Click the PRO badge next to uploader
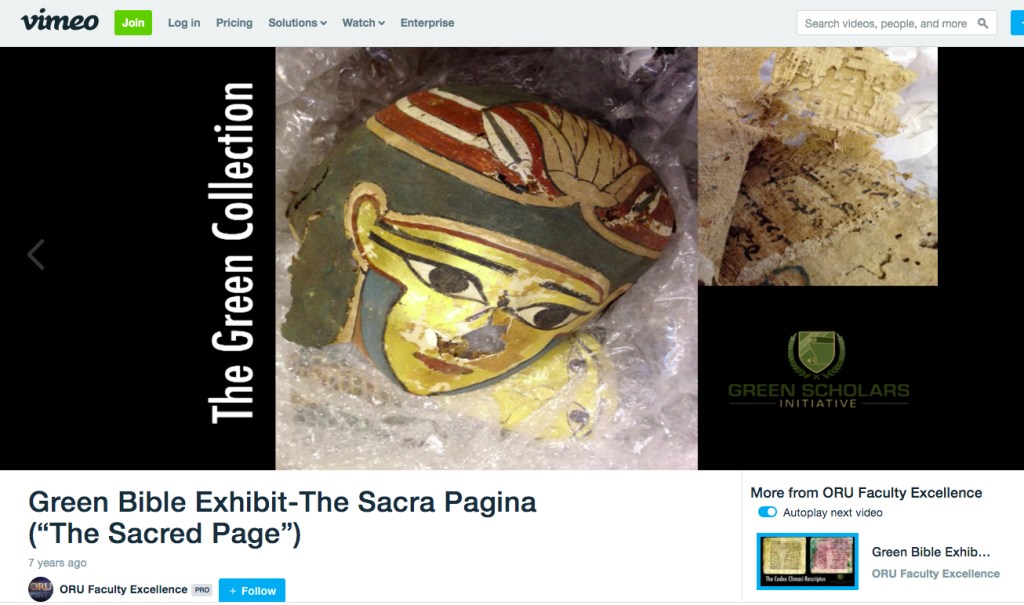Screen dimensions: 1024x605 (x=202, y=590)
